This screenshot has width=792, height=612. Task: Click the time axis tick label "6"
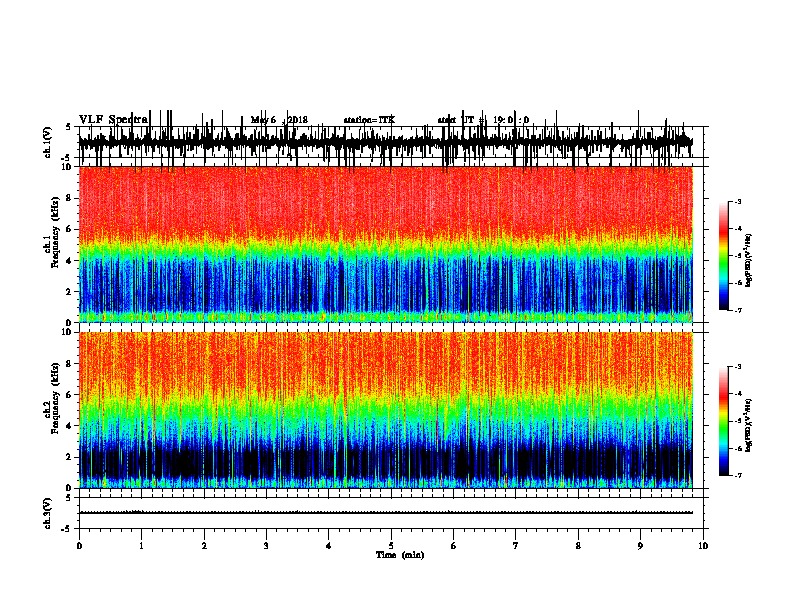(454, 546)
